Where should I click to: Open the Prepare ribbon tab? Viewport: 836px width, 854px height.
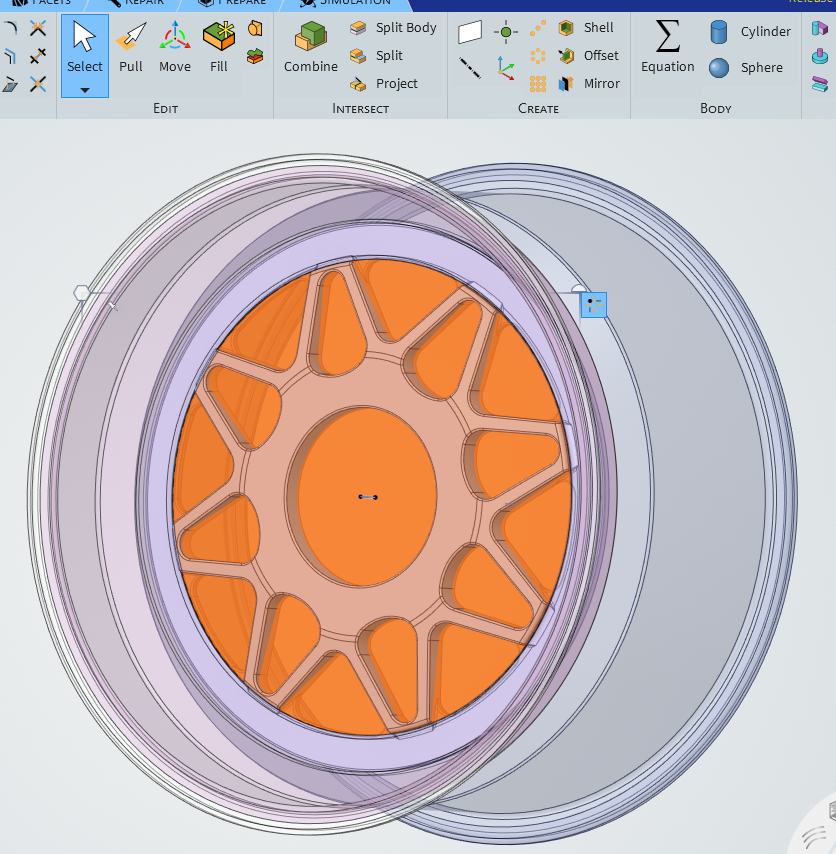click(236, 3)
